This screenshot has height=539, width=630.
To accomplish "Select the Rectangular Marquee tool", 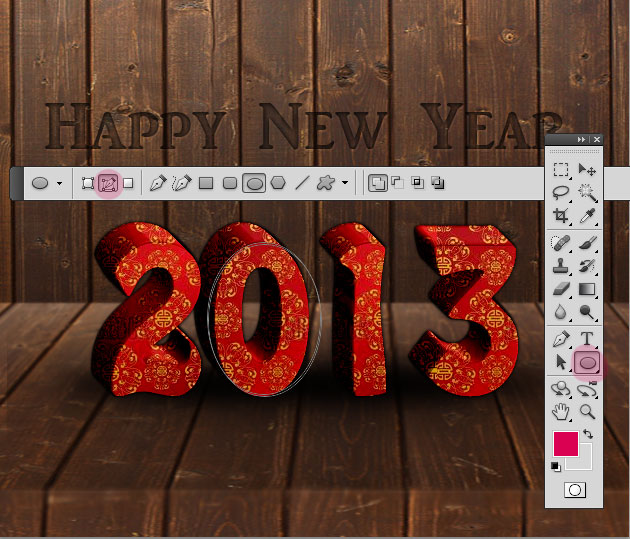I will click(561, 170).
